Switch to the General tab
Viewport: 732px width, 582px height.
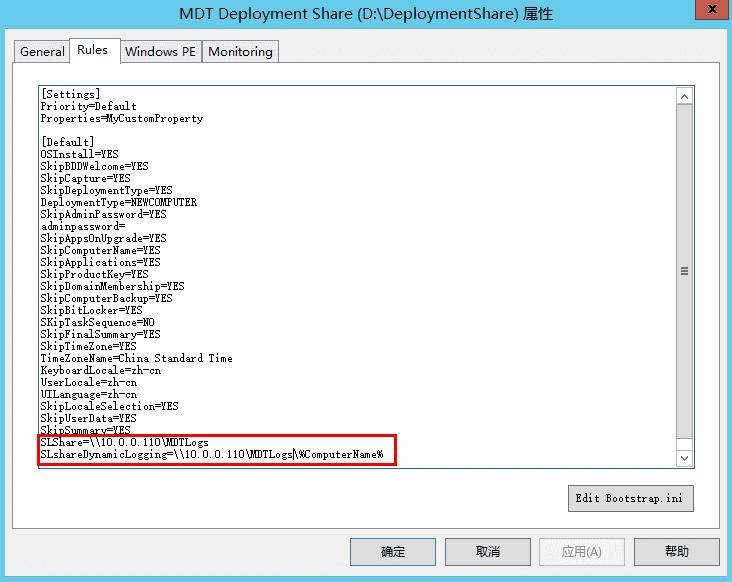(42, 51)
